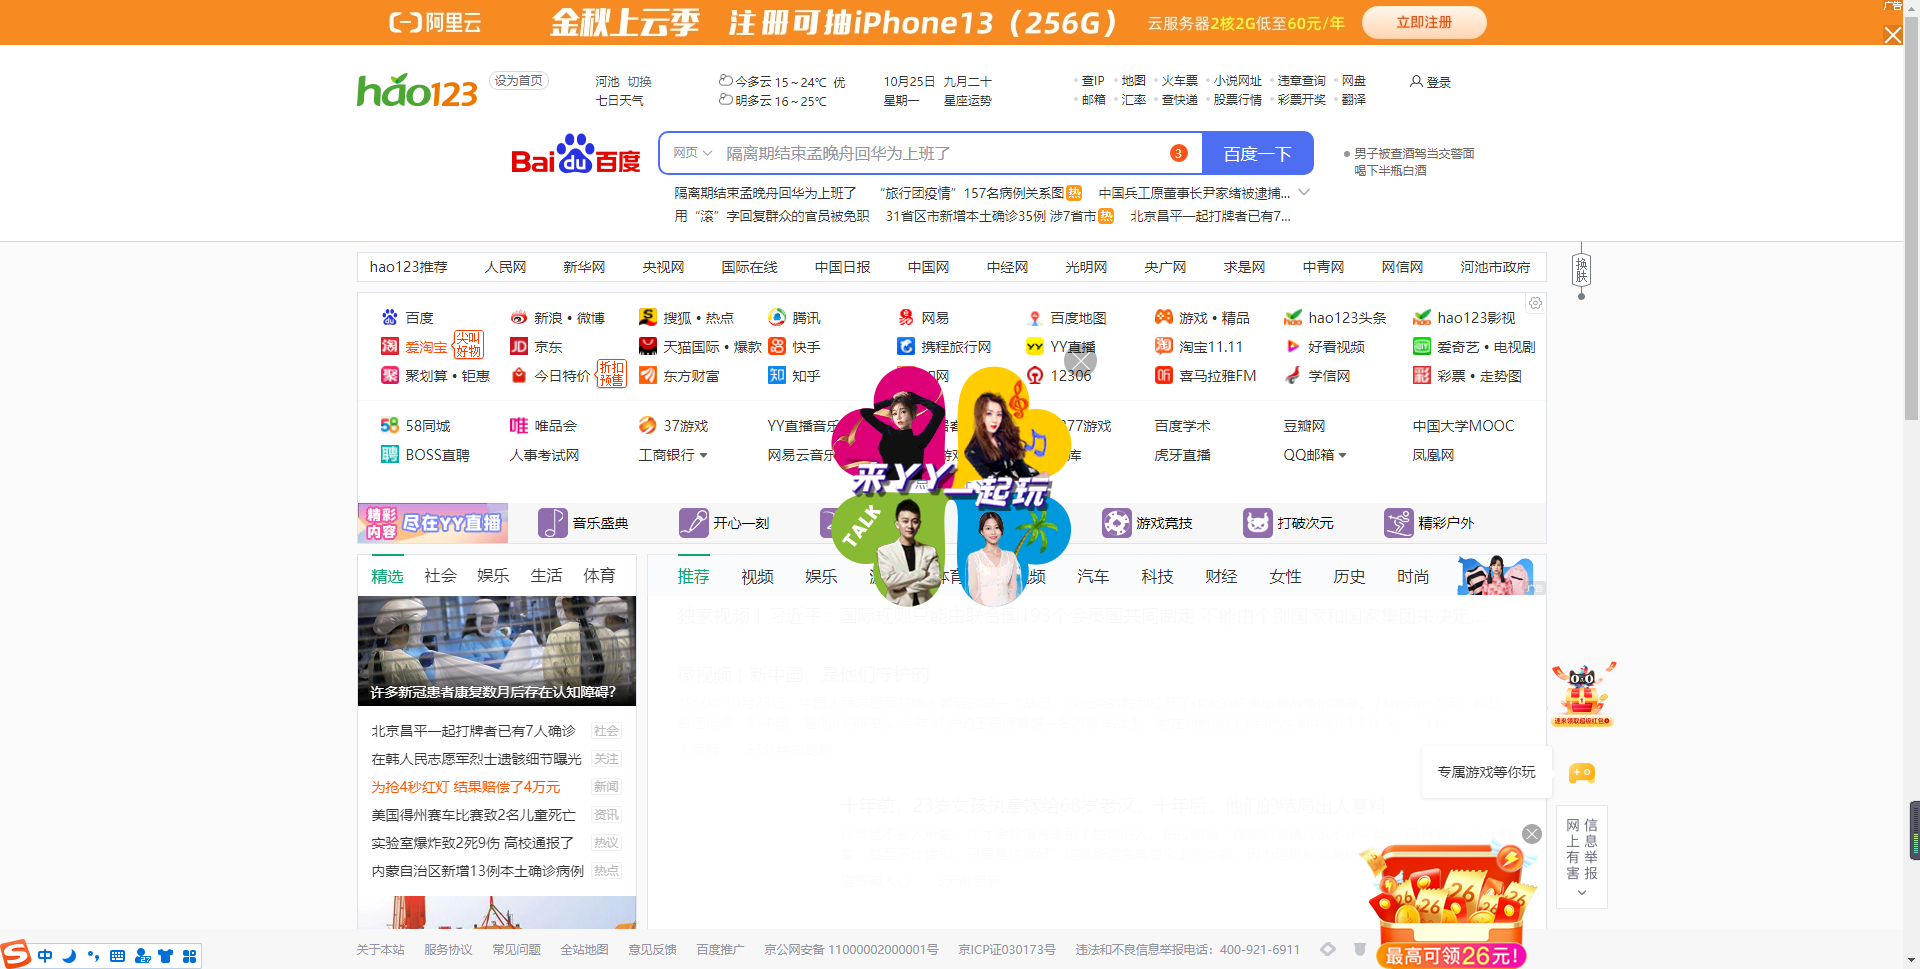Open the 七日天气 forecast link
Image resolution: width=1920 pixels, height=969 pixels.
point(620,100)
